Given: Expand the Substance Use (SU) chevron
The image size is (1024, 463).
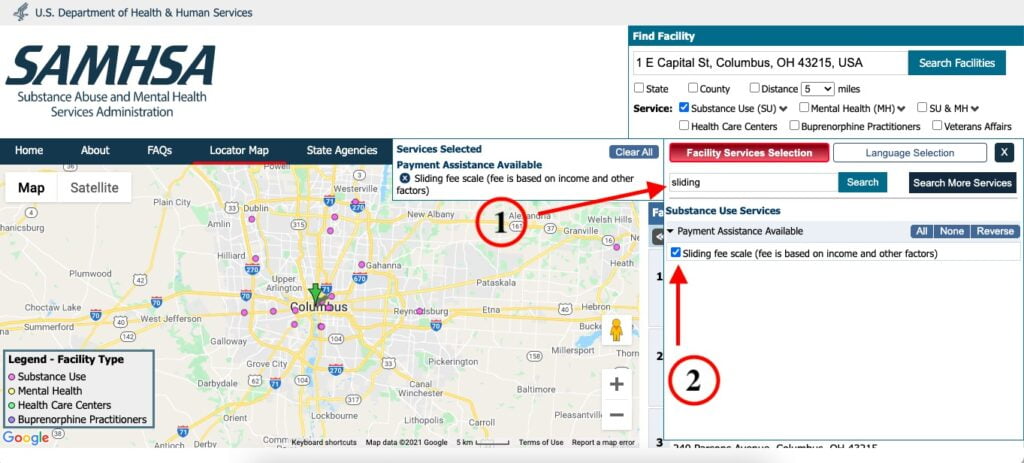Looking at the screenshot, I should tap(783, 108).
